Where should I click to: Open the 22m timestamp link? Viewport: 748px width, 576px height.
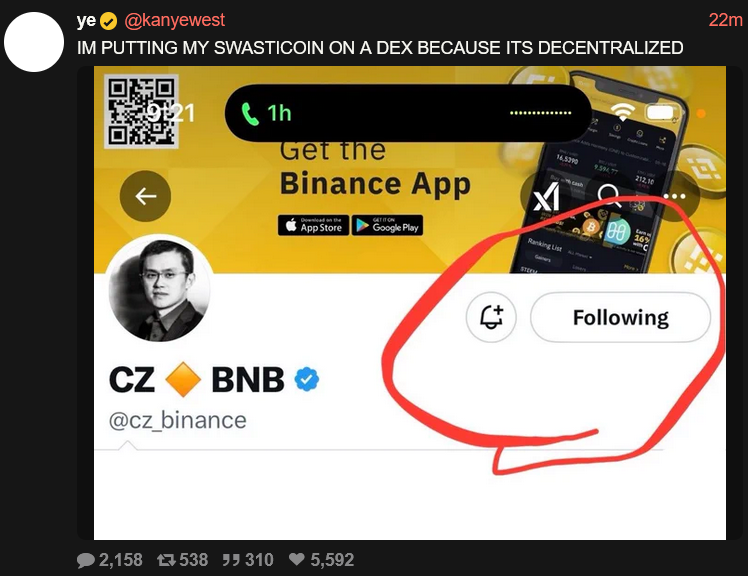(x=726, y=21)
